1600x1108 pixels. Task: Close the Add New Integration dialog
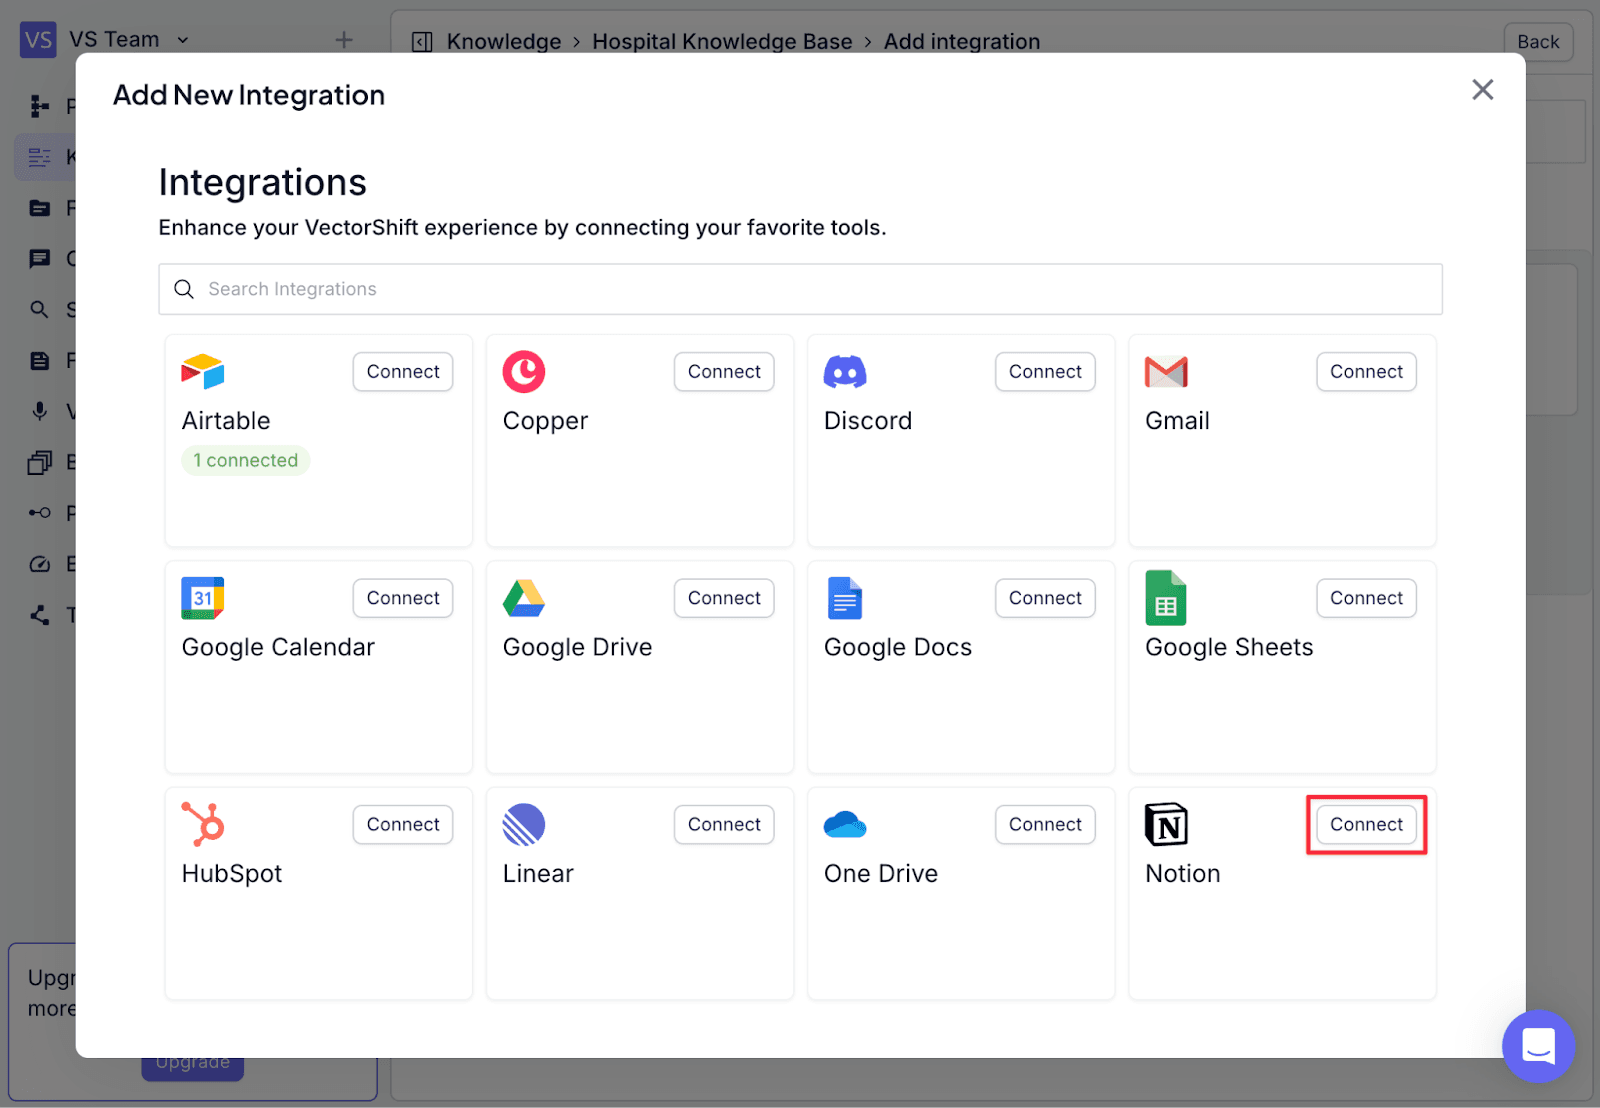click(x=1483, y=90)
